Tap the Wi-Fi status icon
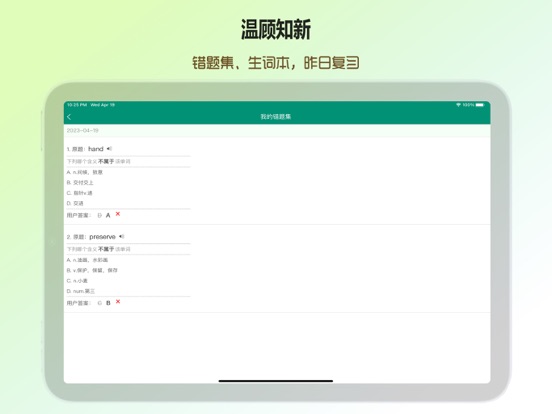 coord(458,105)
